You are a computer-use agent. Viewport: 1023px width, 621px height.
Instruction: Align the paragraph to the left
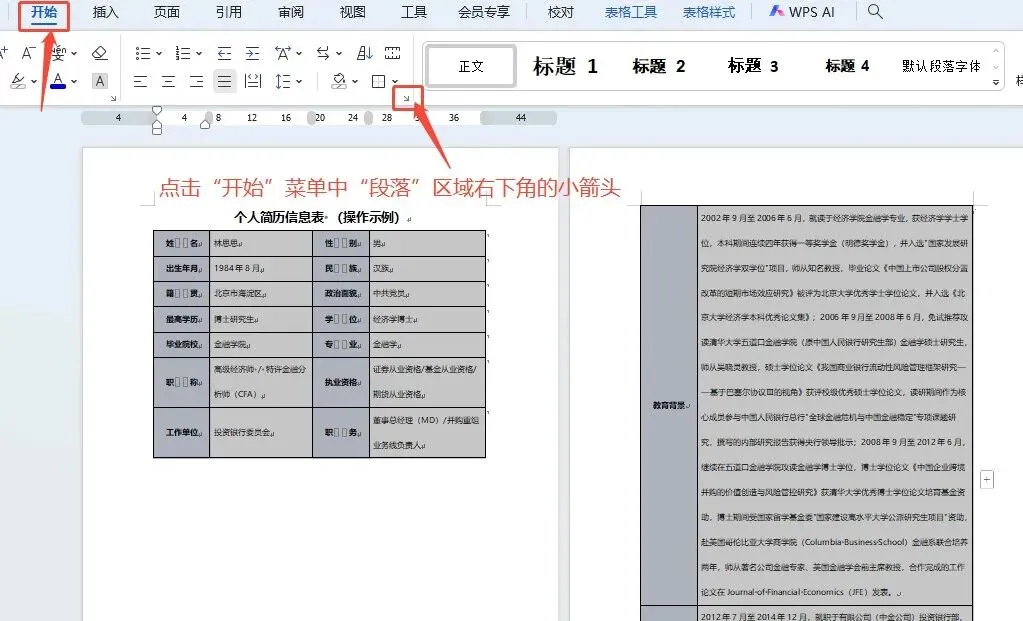pyautogui.click(x=140, y=81)
